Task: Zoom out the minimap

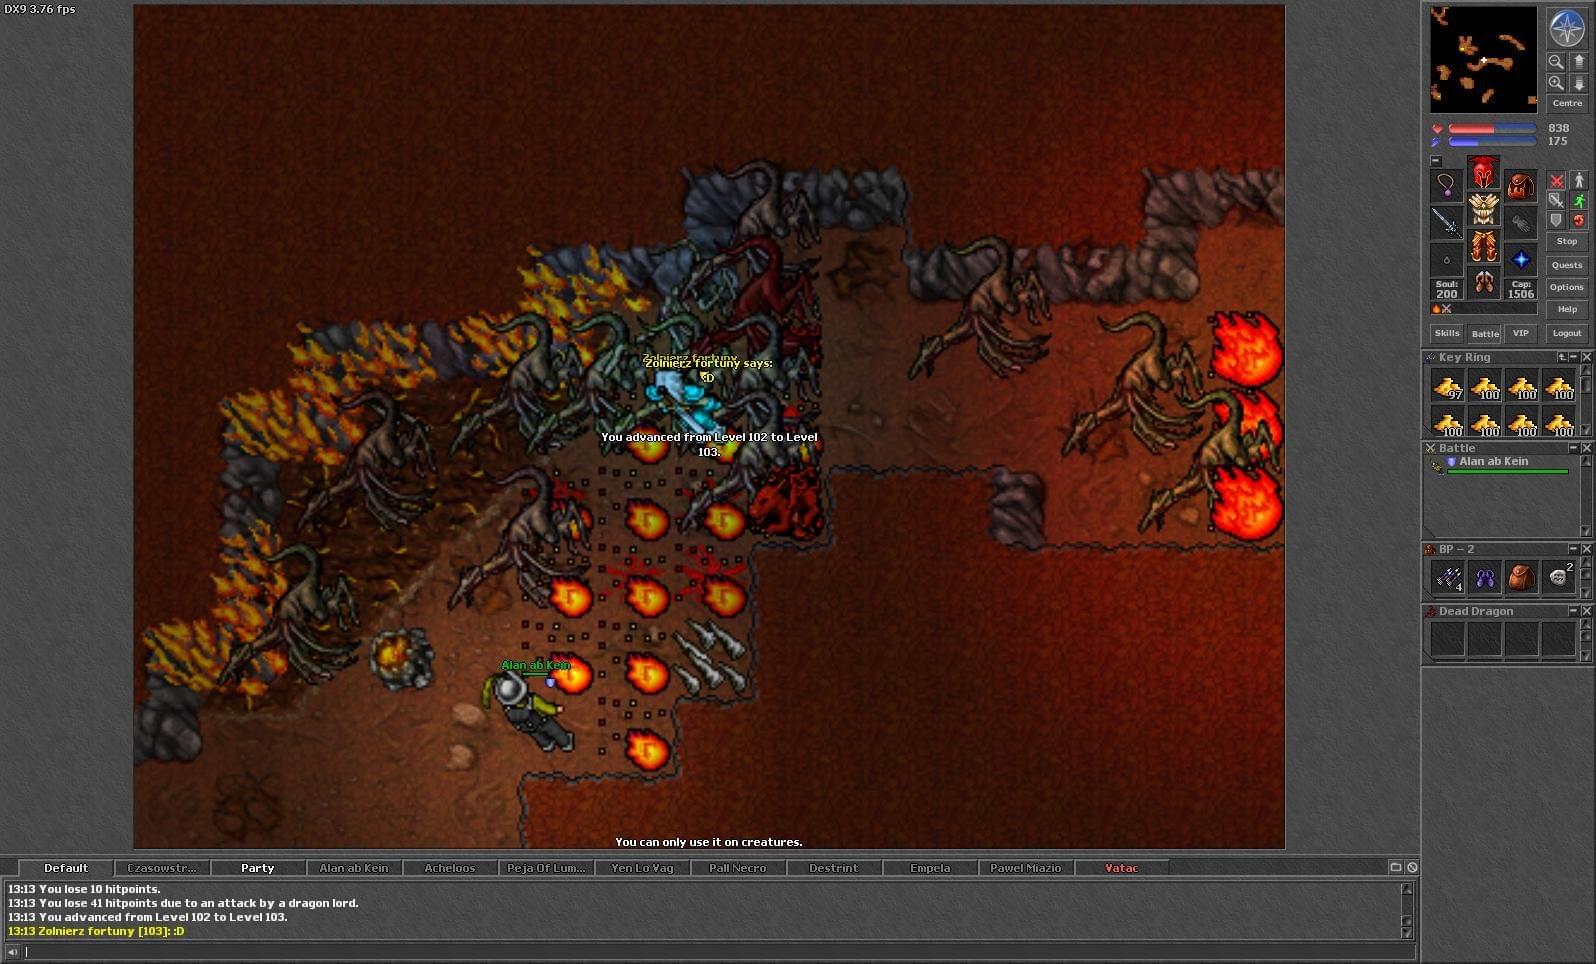Action: click(1556, 62)
